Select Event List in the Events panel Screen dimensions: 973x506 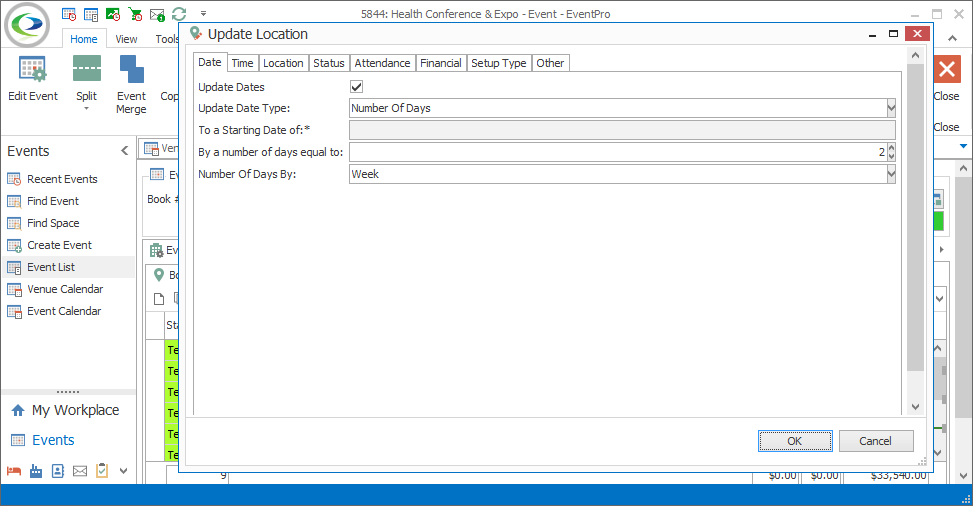coord(68,267)
